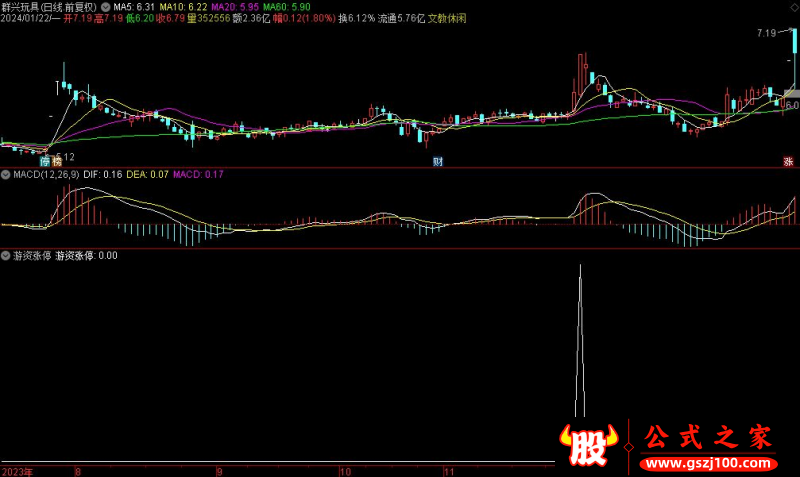Click the 财 financial report marker

point(437,161)
